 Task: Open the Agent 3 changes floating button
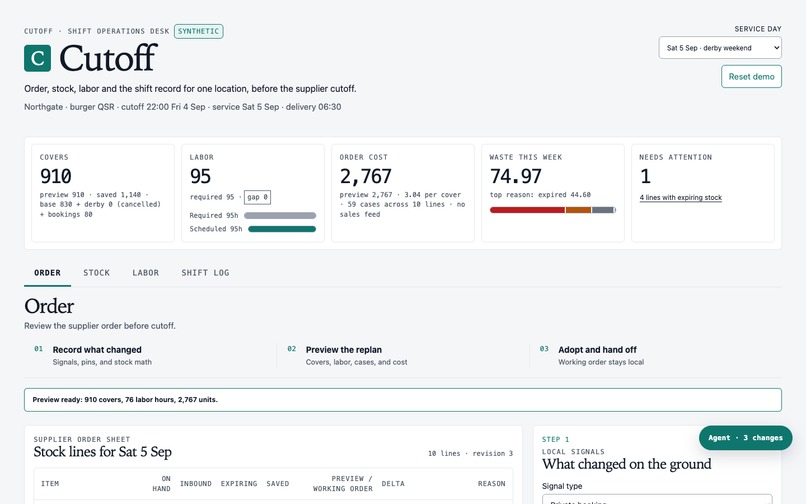tap(745, 438)
